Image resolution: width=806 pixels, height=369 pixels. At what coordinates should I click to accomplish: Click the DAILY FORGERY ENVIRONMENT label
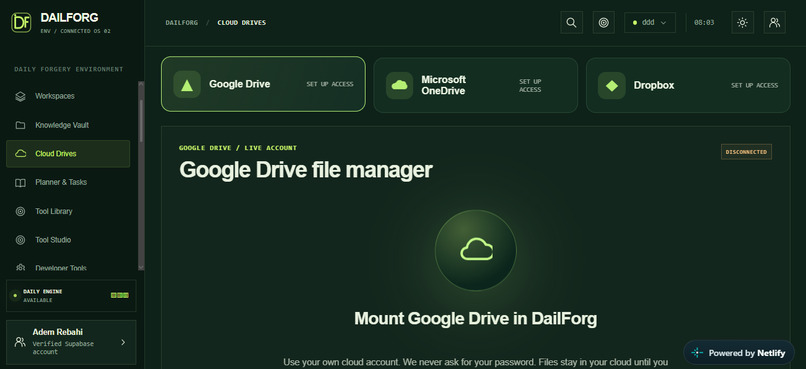click(69, 69)
